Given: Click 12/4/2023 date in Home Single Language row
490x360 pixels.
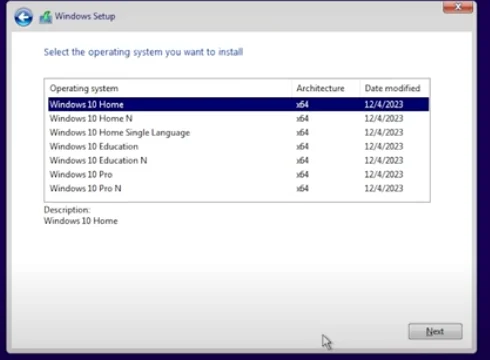Looking at the screenshot, I should point(384,132).
